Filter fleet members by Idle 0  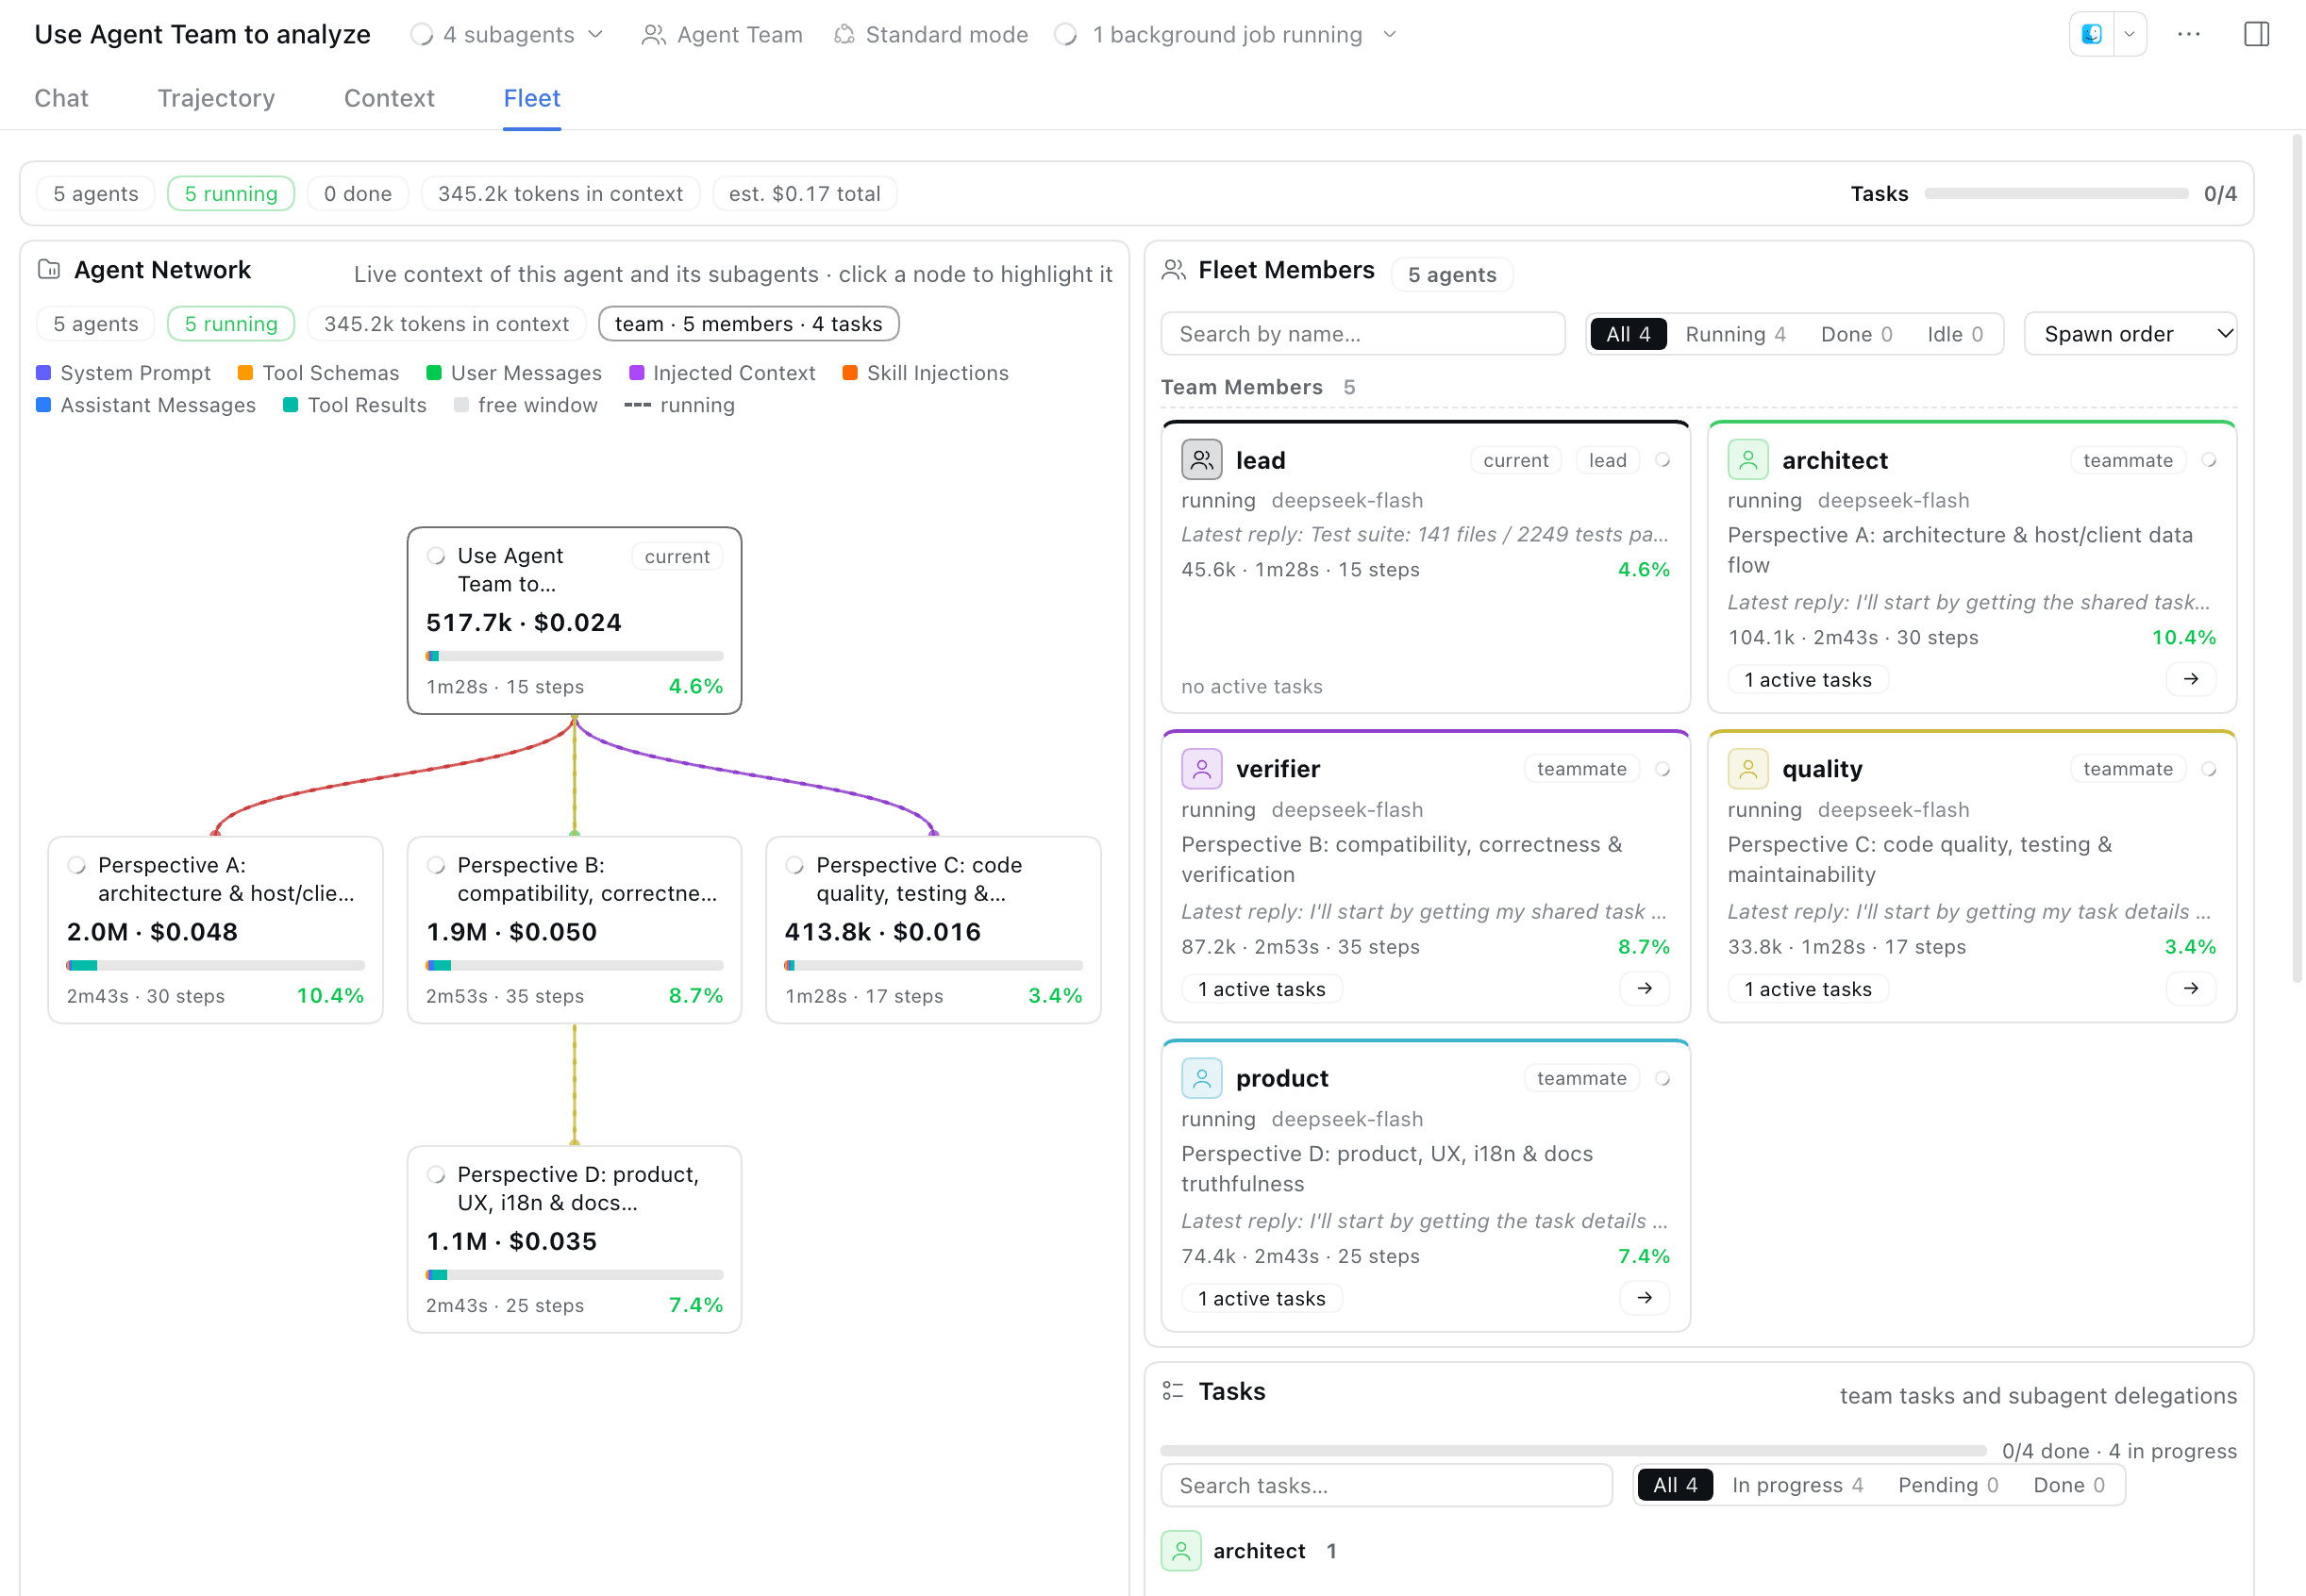[1954, 334]
